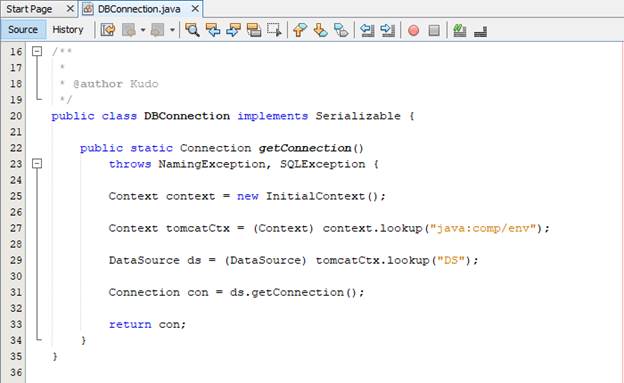Screen dimensions: 624x383
Task: Click the Java file icon on DBConnection tab
Action: click(88, 9)
